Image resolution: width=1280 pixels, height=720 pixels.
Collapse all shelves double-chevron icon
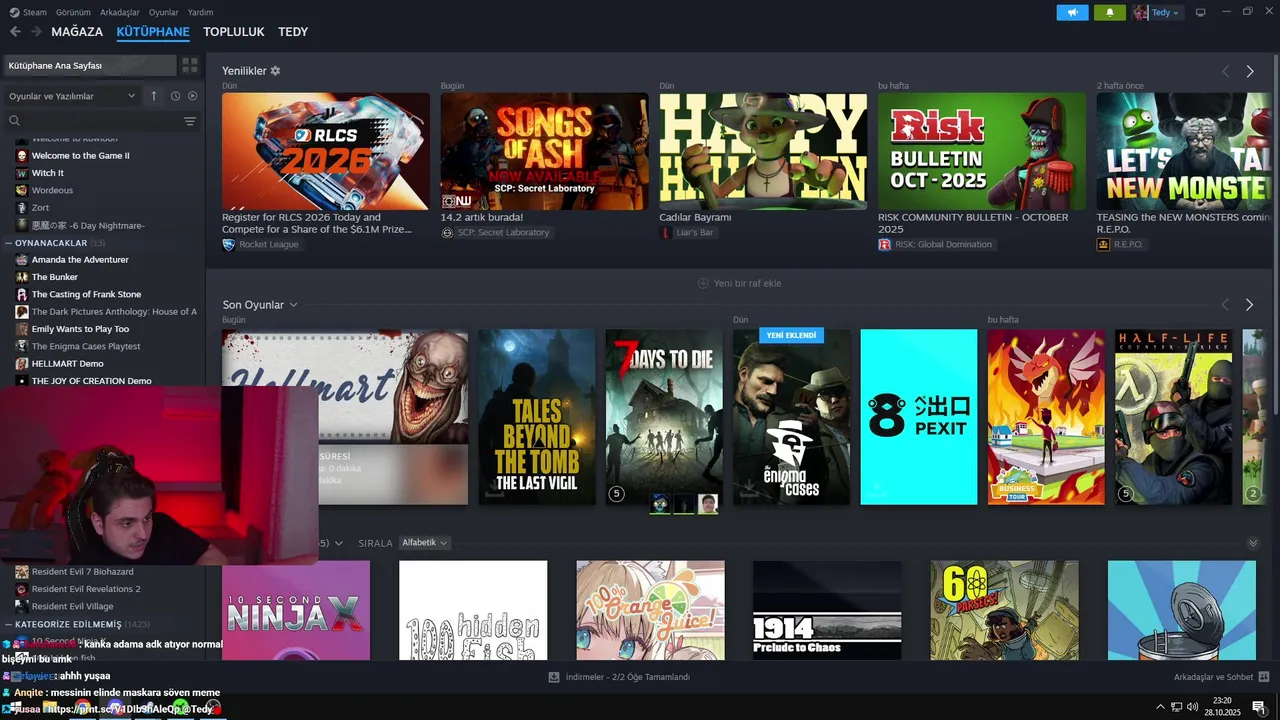[1253, 543]
